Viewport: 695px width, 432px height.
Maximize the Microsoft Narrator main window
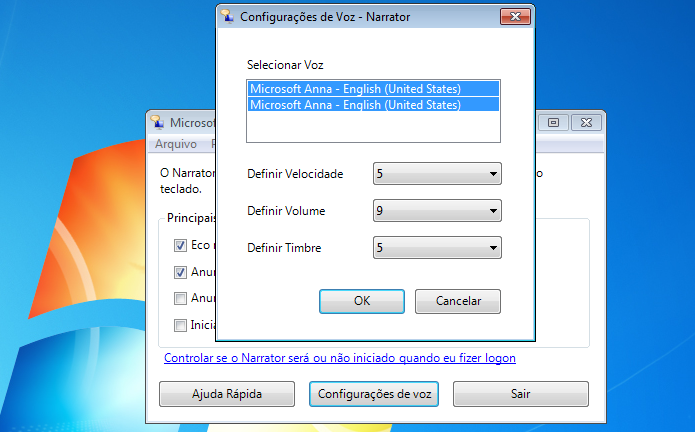[x=553, y=122]
